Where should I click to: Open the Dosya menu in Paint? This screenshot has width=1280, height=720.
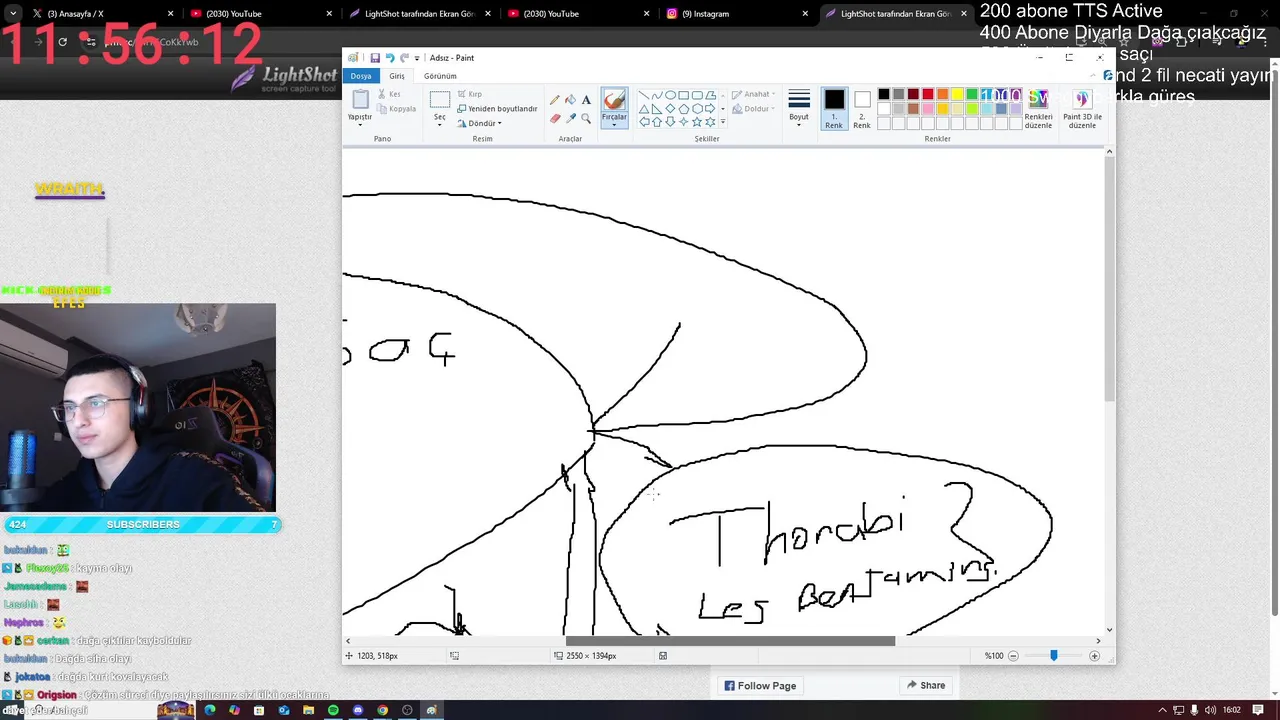[361, 76]
